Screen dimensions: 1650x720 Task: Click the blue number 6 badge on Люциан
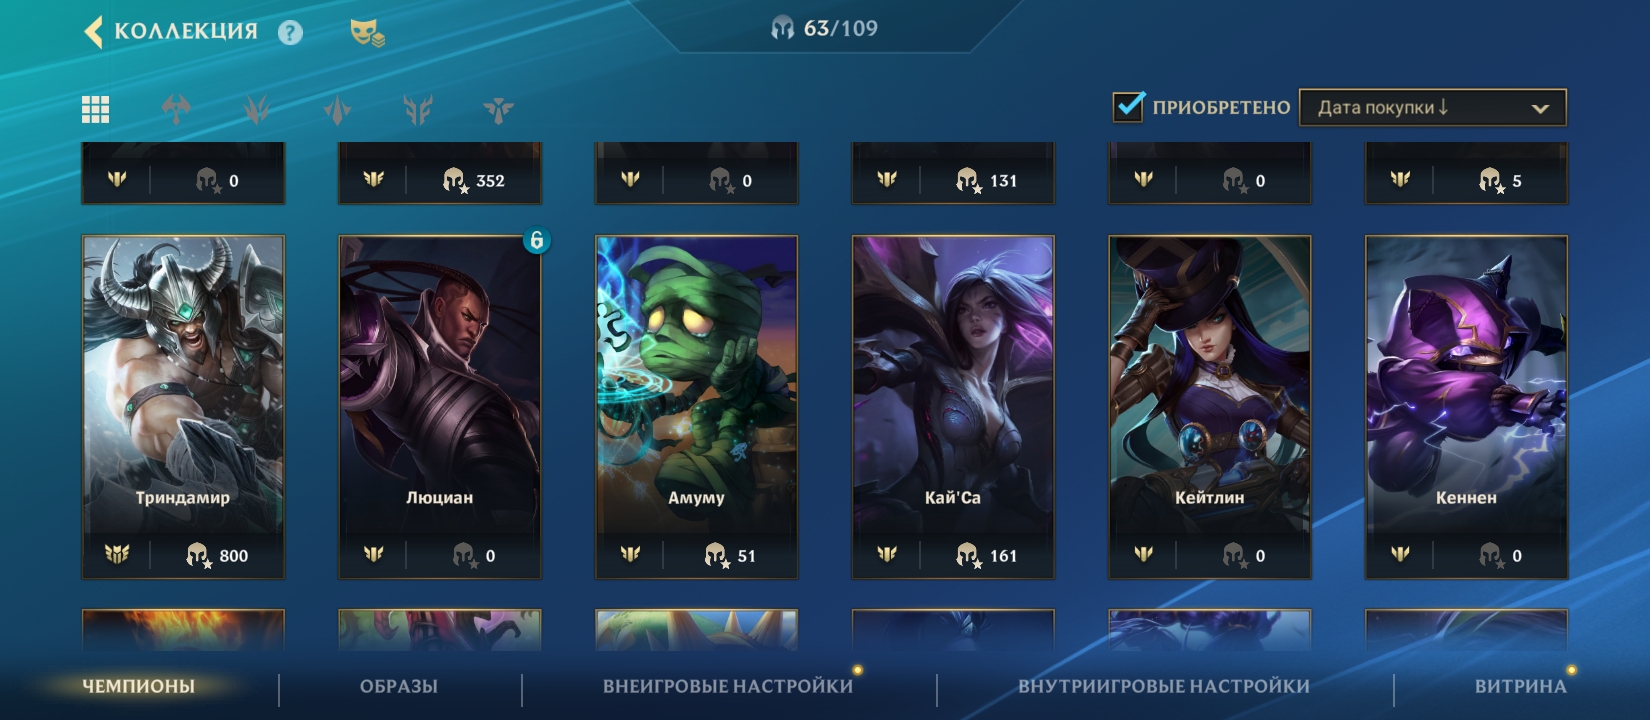point(536,240)
